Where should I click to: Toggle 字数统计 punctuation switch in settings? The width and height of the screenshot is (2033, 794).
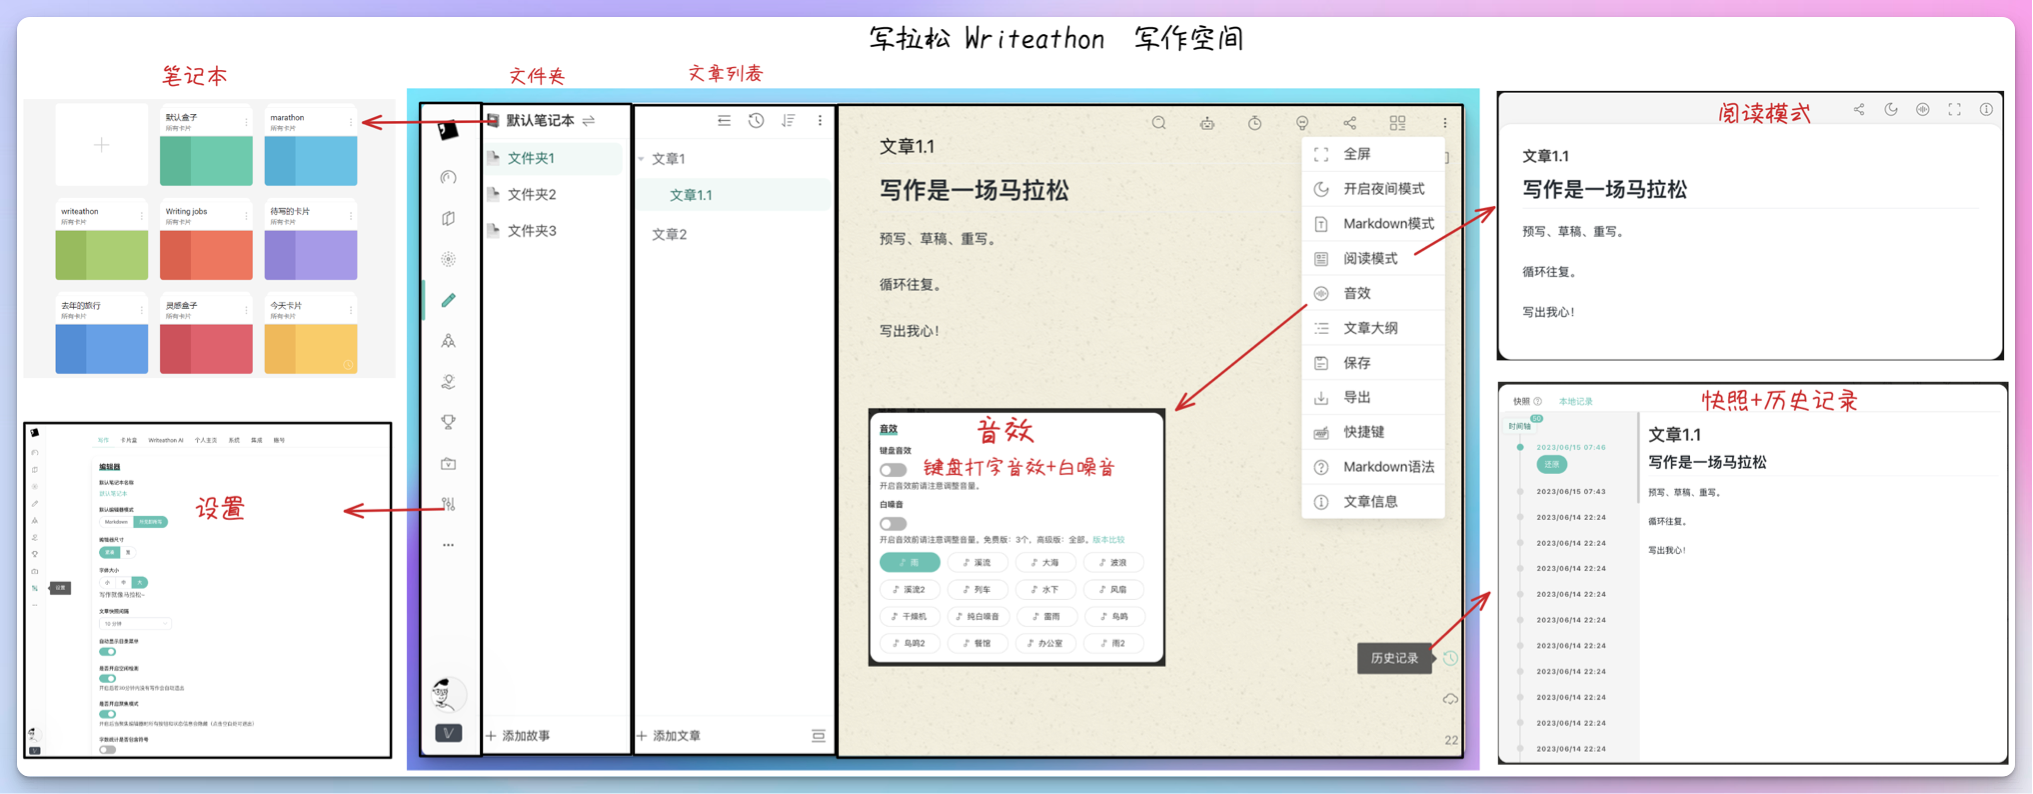click(107, 749)
